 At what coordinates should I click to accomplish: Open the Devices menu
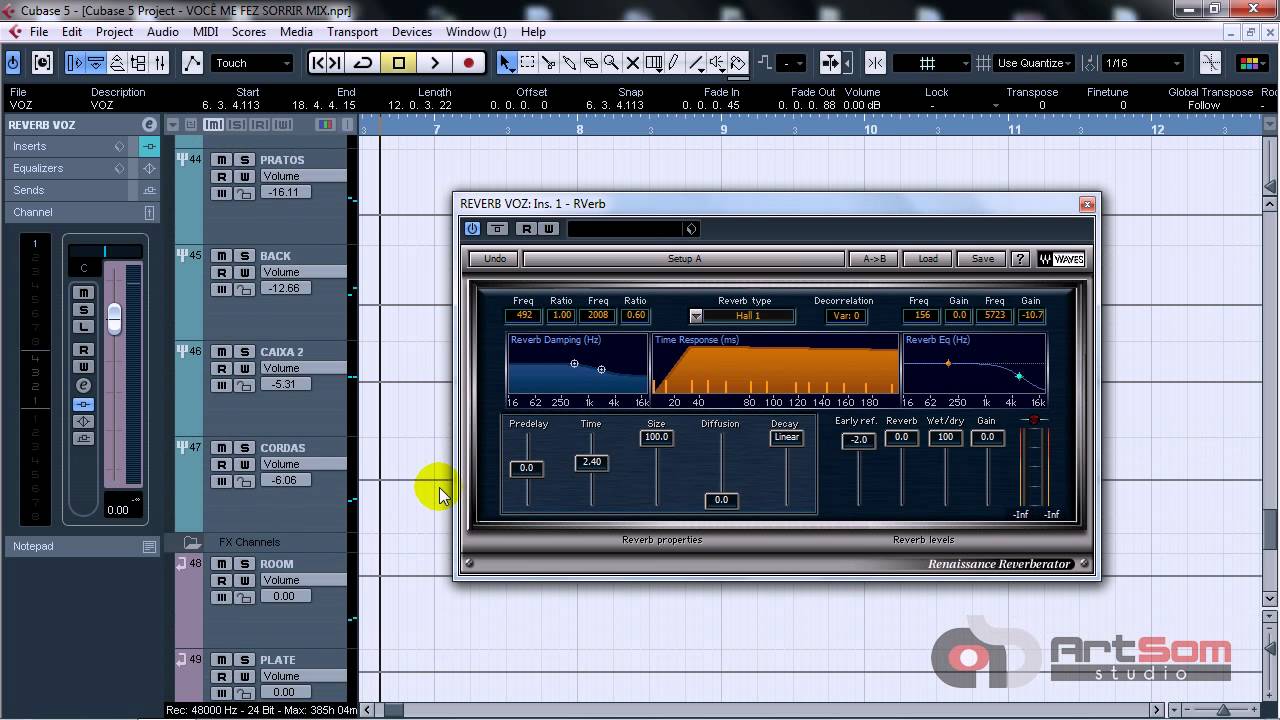(x=412, y=32)
